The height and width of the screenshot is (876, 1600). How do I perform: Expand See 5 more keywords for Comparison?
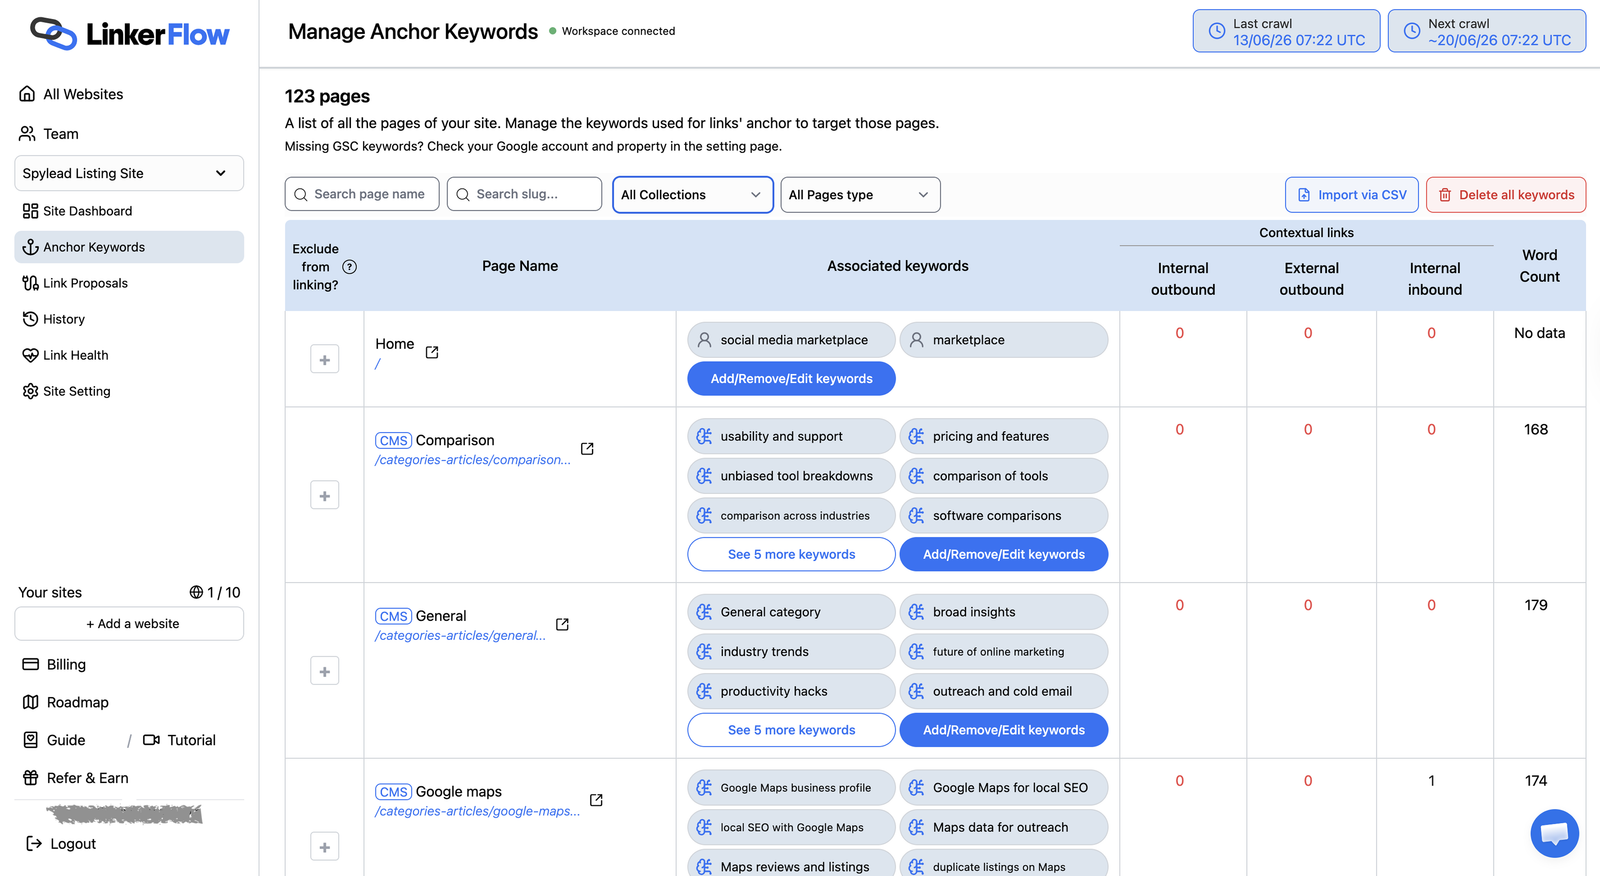[x=791, y=555]
